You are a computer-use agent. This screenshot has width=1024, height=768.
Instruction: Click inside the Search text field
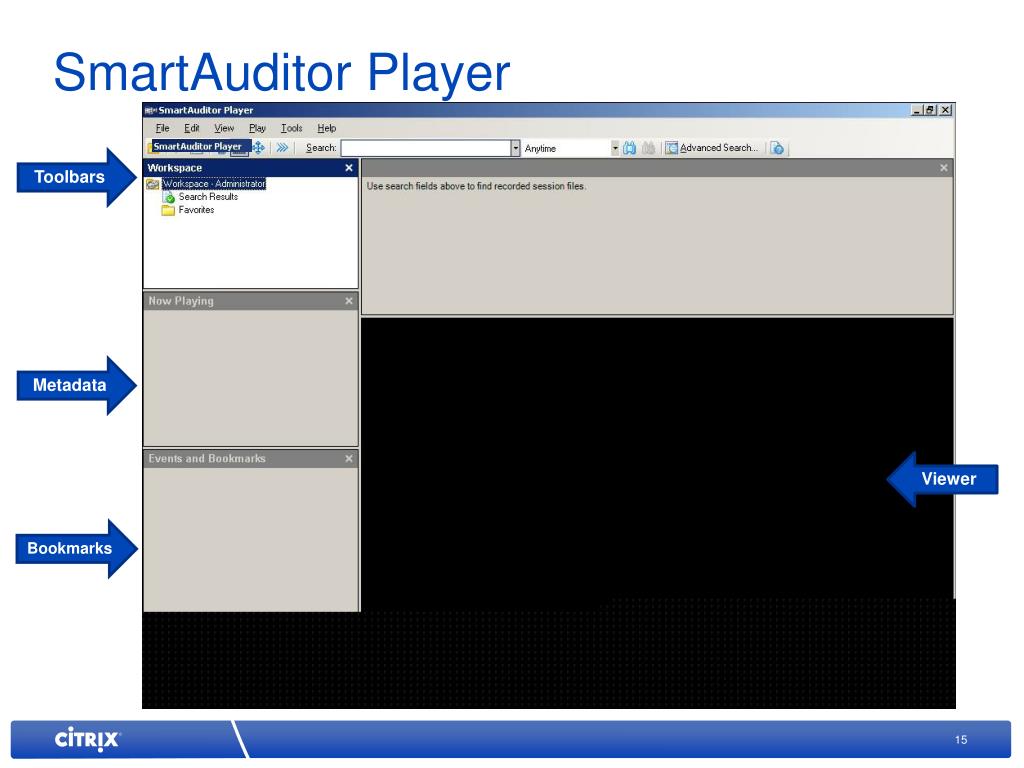(426, 148)
